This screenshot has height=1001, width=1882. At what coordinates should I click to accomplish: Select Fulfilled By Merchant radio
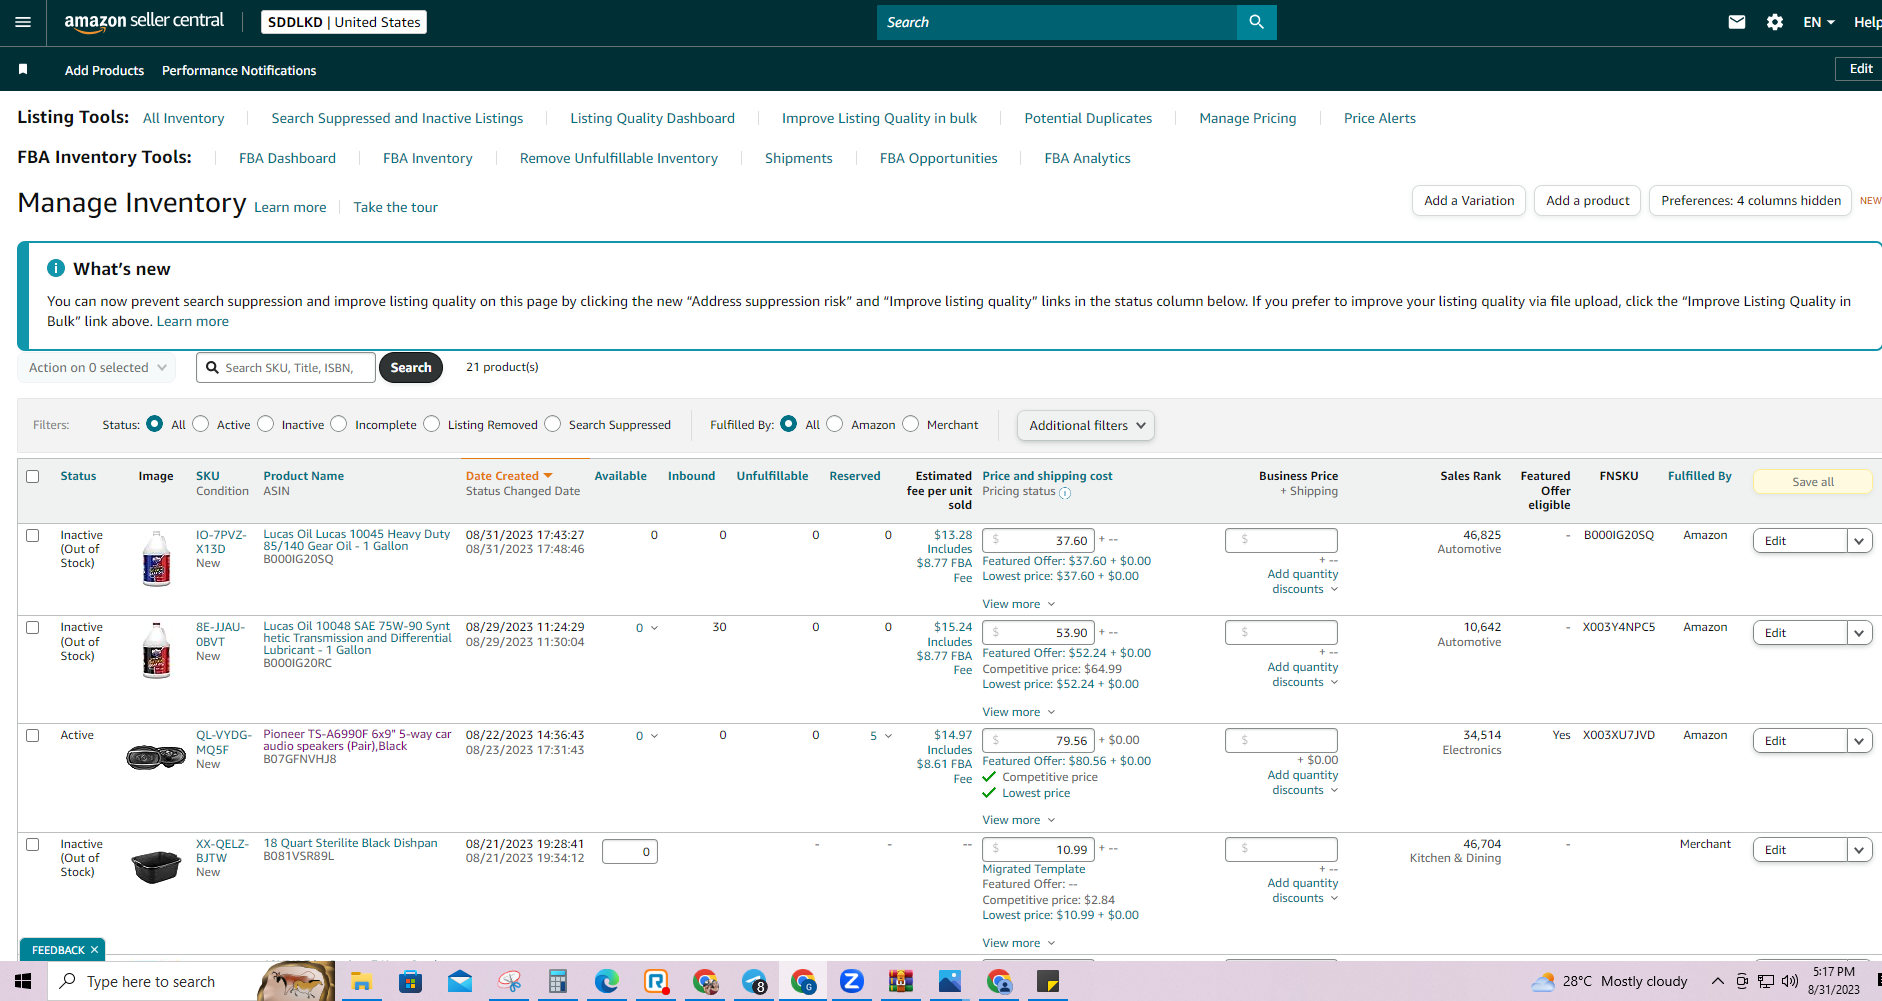(911, 424)
